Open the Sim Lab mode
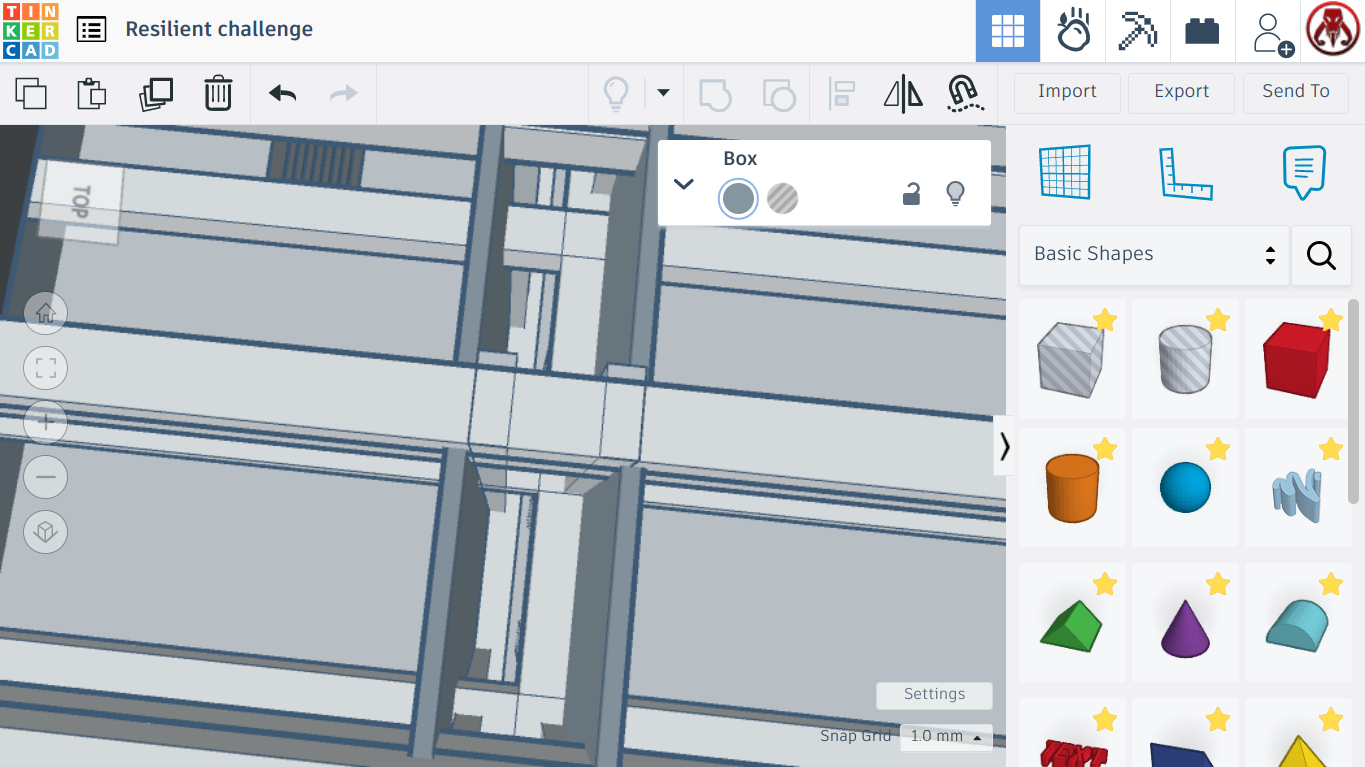This screenshot has width=1365, height=767. click(x=1073, y=31)
